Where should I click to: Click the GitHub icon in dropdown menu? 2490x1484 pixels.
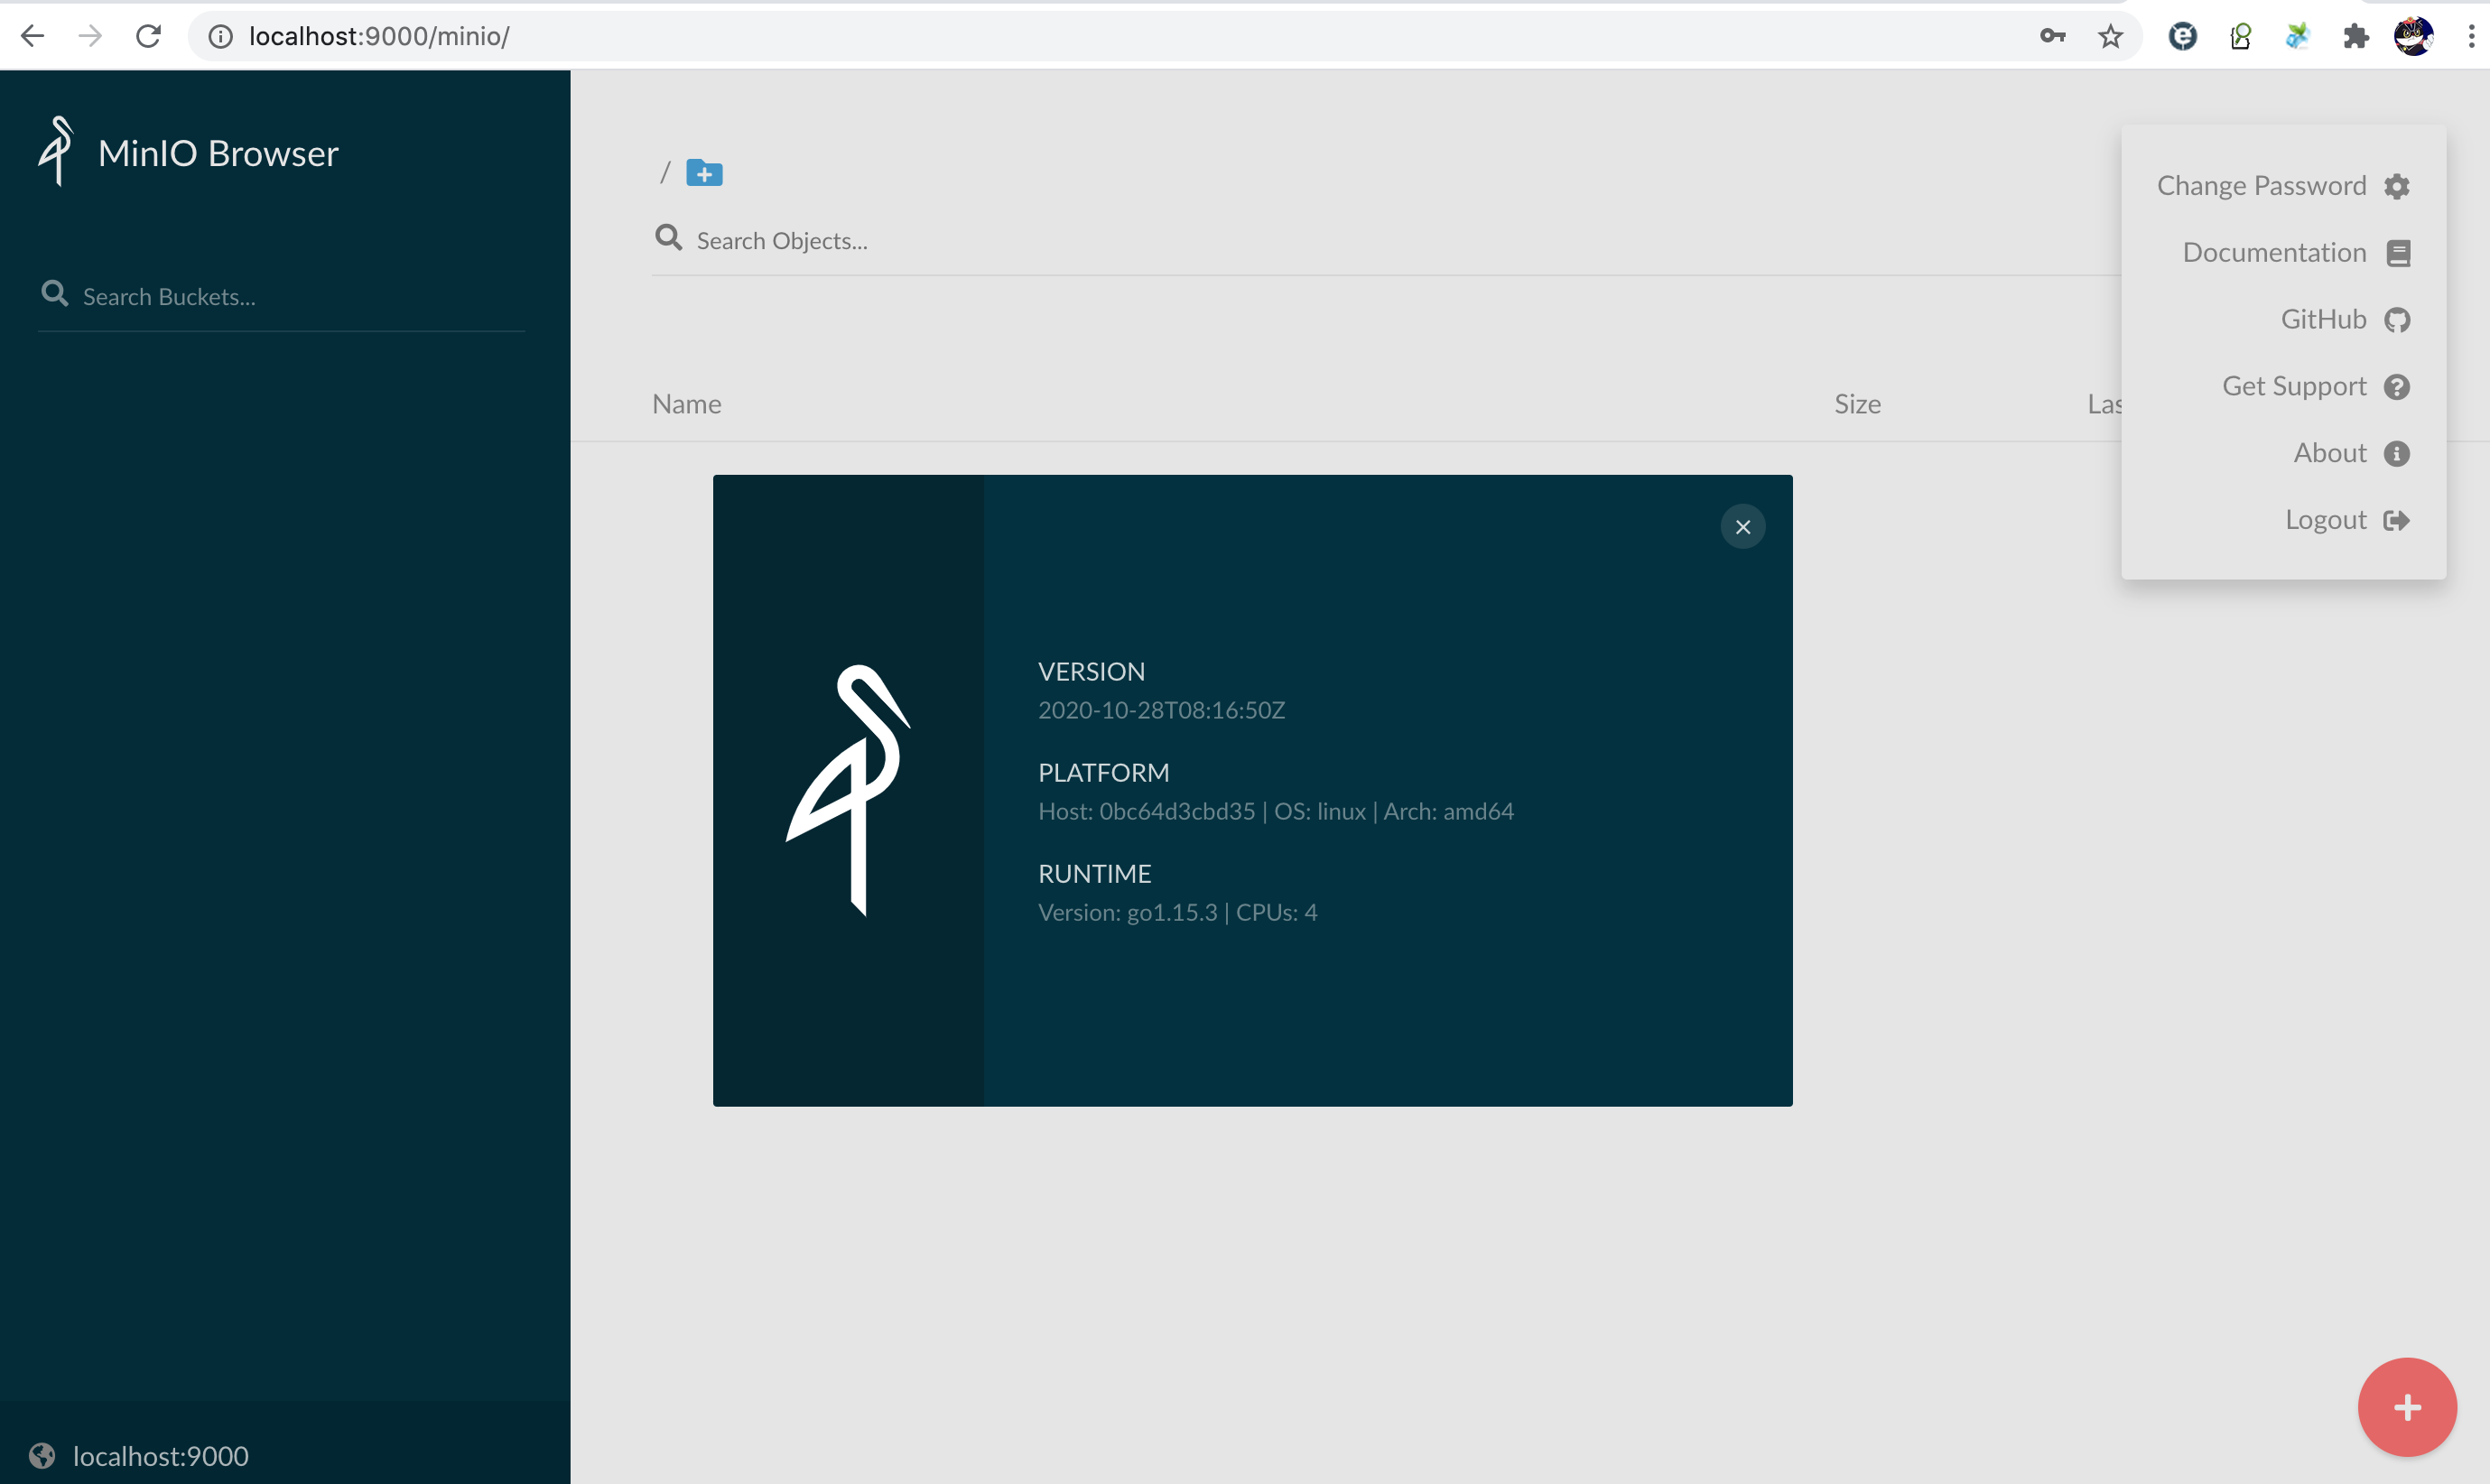click(2396, 318)
